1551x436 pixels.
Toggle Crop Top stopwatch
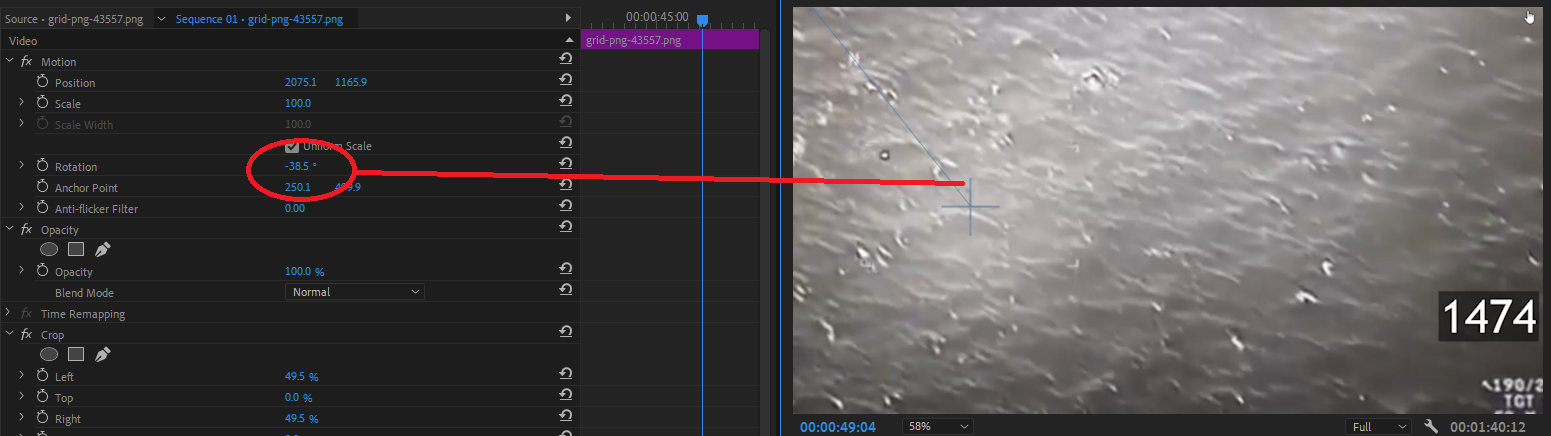(x=42, y=397)
